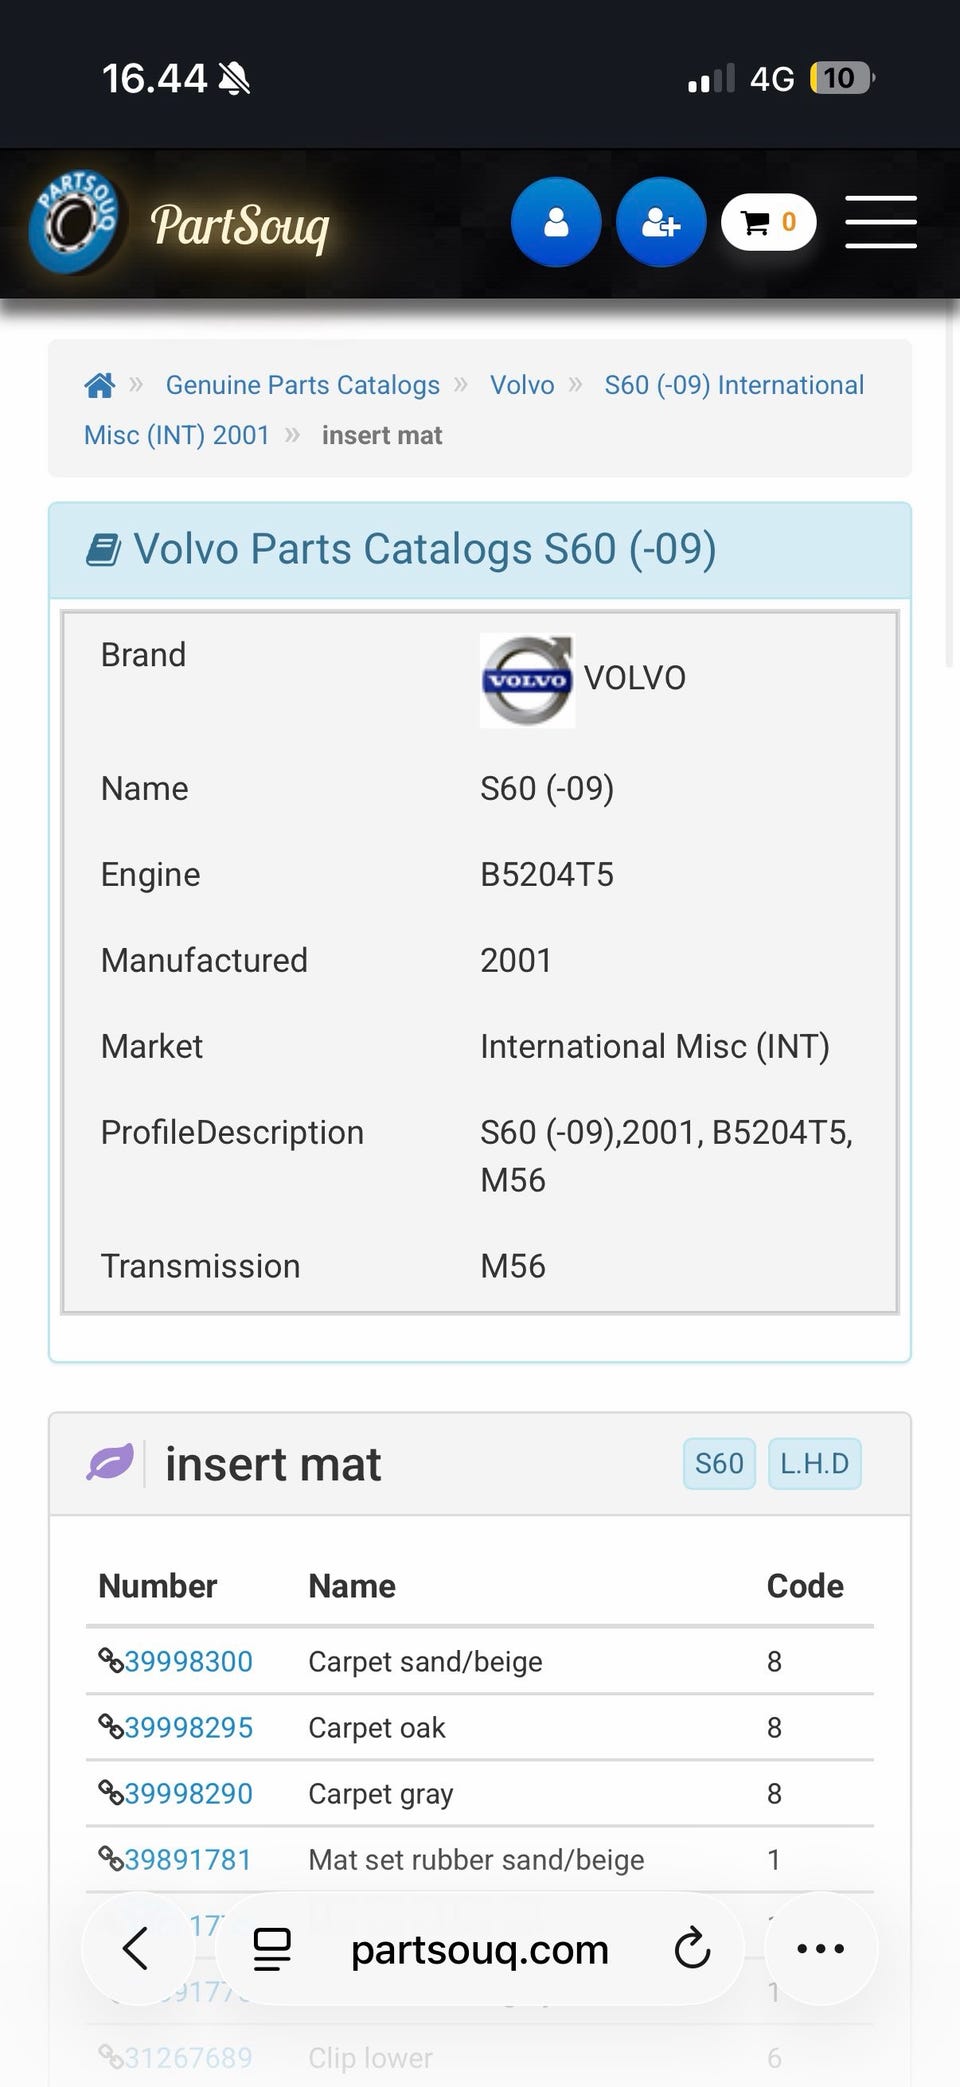Open part number 39998290

point(176,1793)
